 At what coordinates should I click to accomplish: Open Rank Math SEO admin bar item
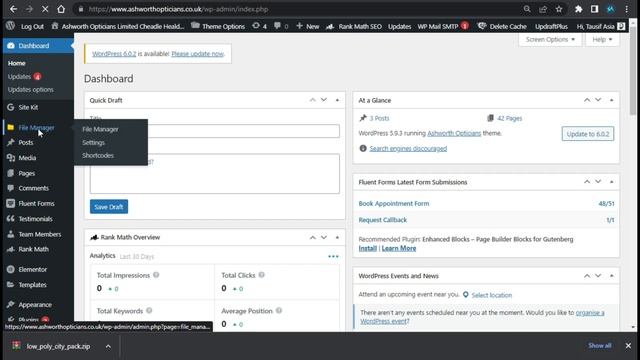(x=354, y=26)
